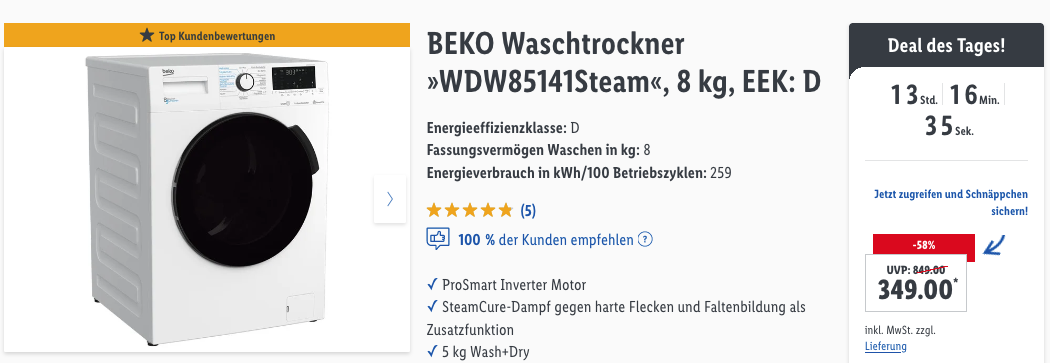Viewport: 1050px width, 363px height.
Task: Click the next image arrow on product gallery
Action: point(390,199)
